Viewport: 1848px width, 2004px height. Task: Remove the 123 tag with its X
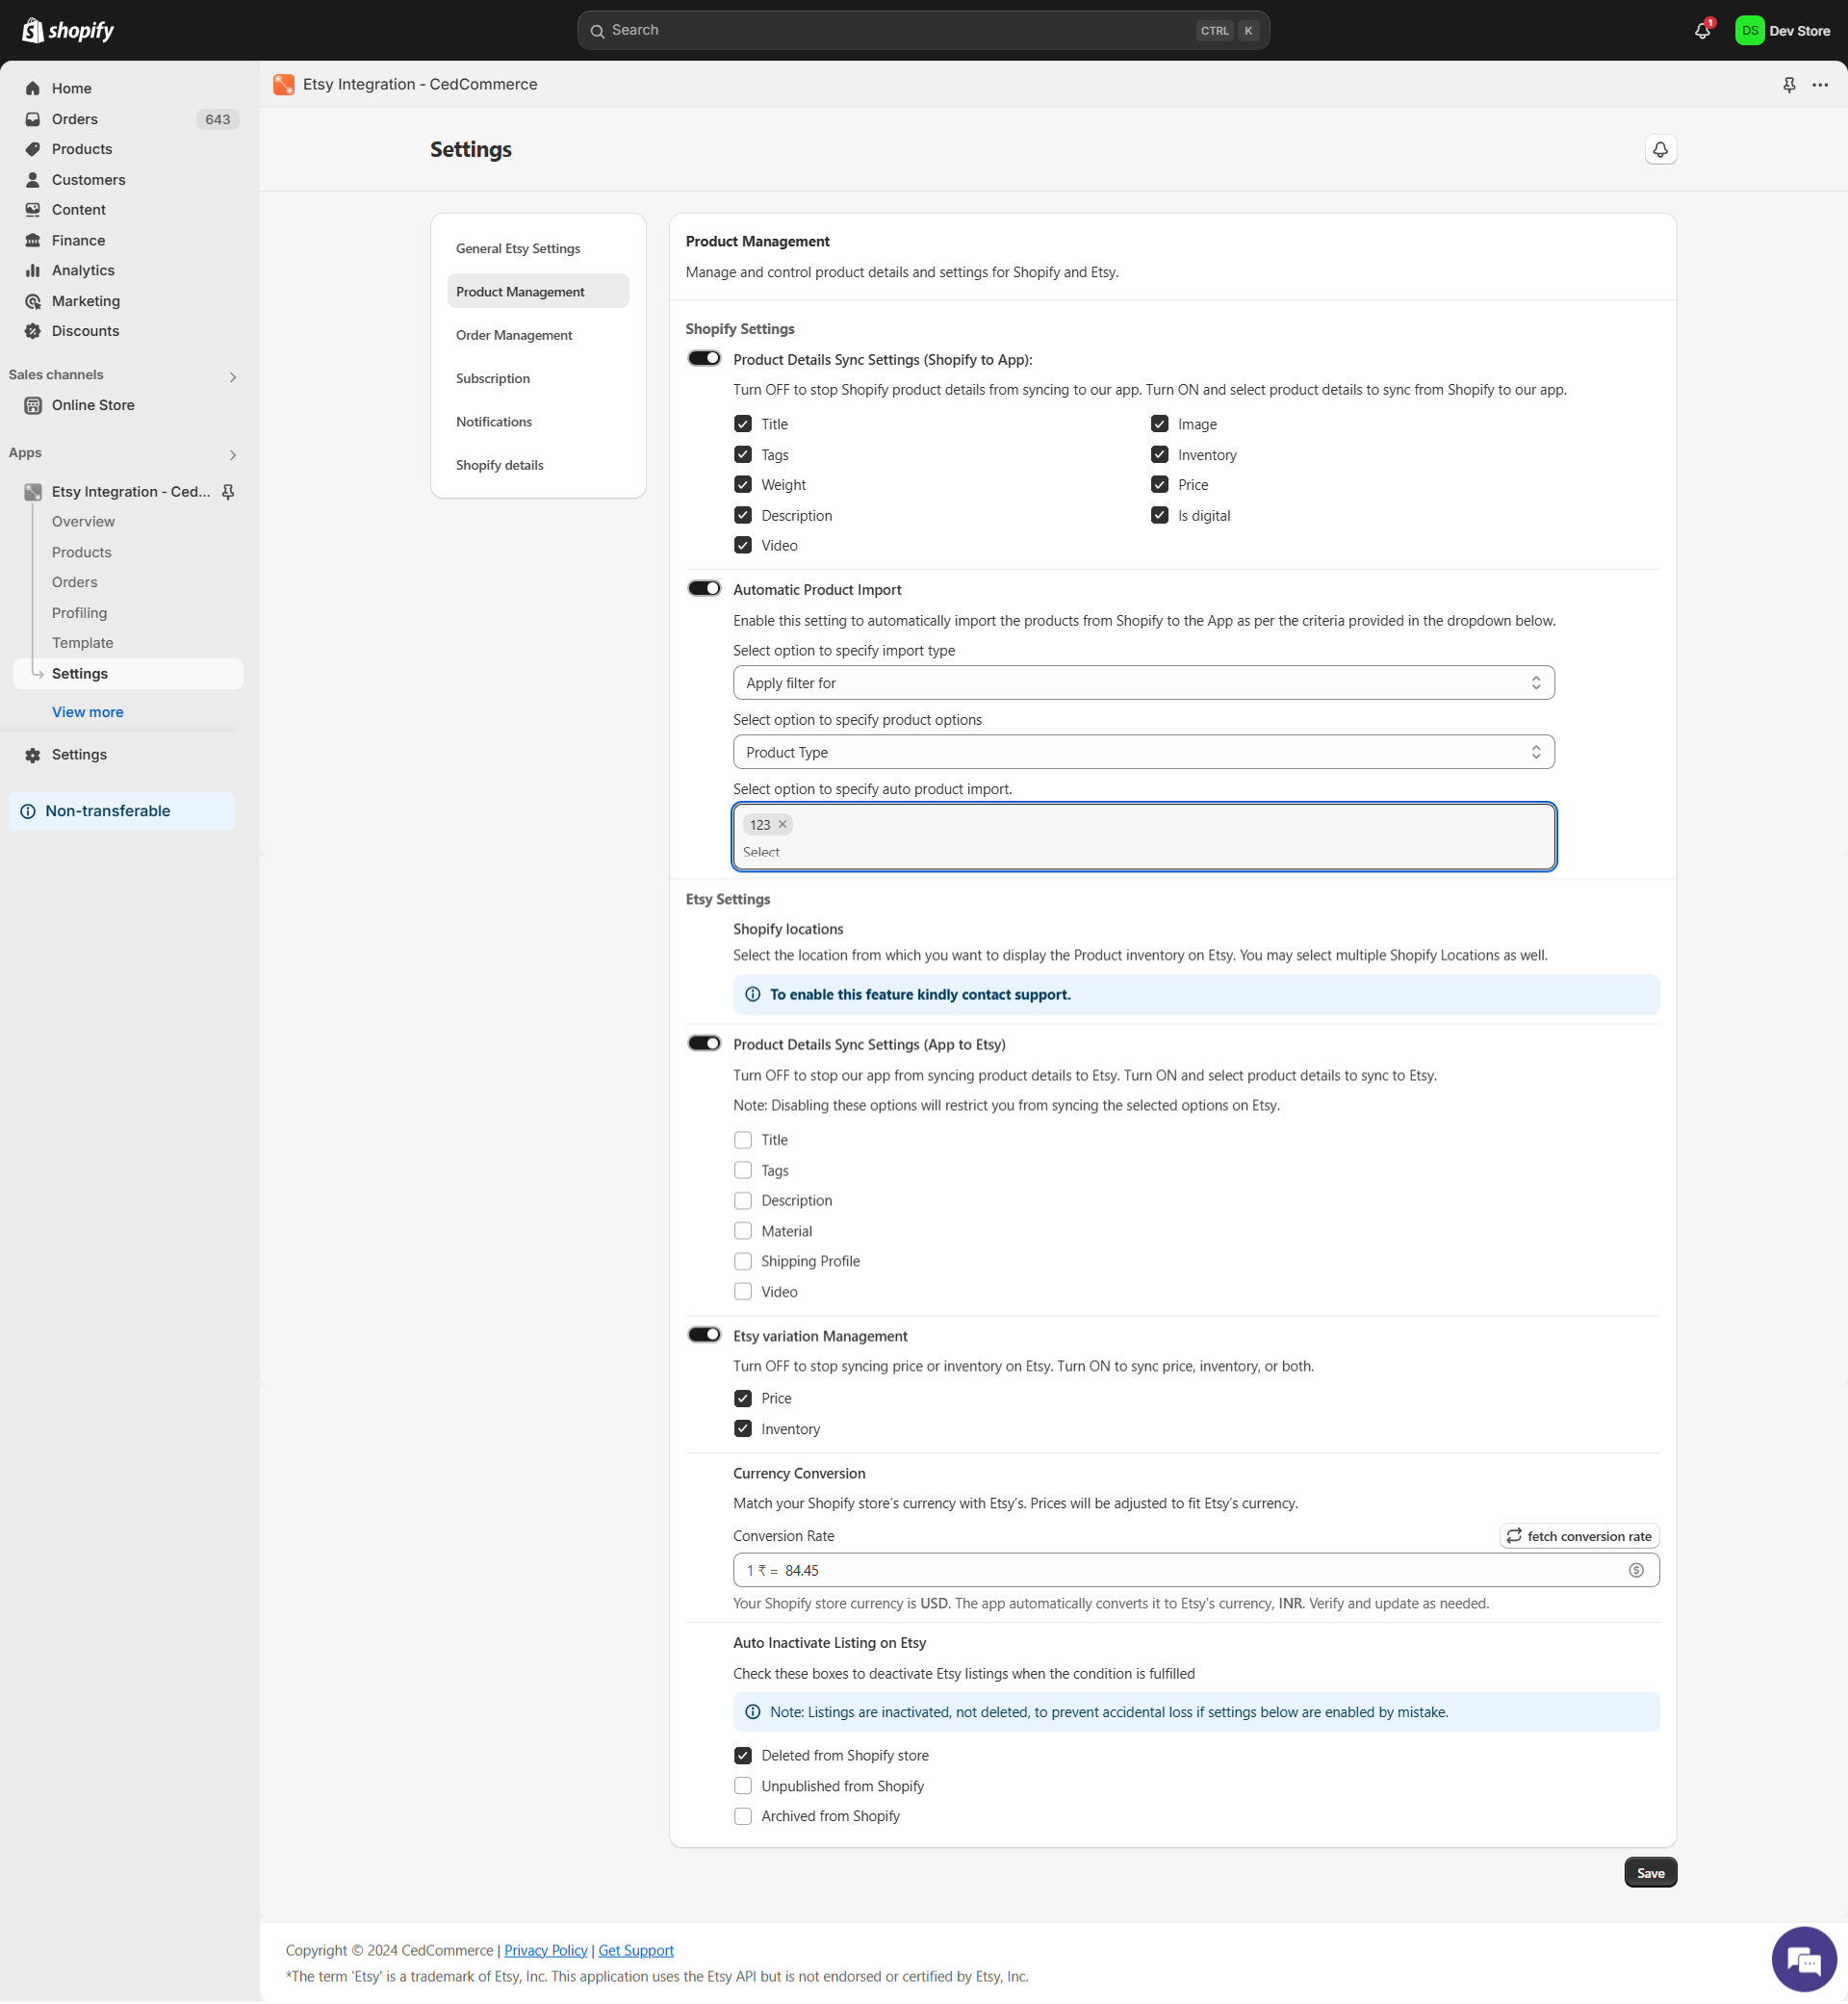pos(782,824)
